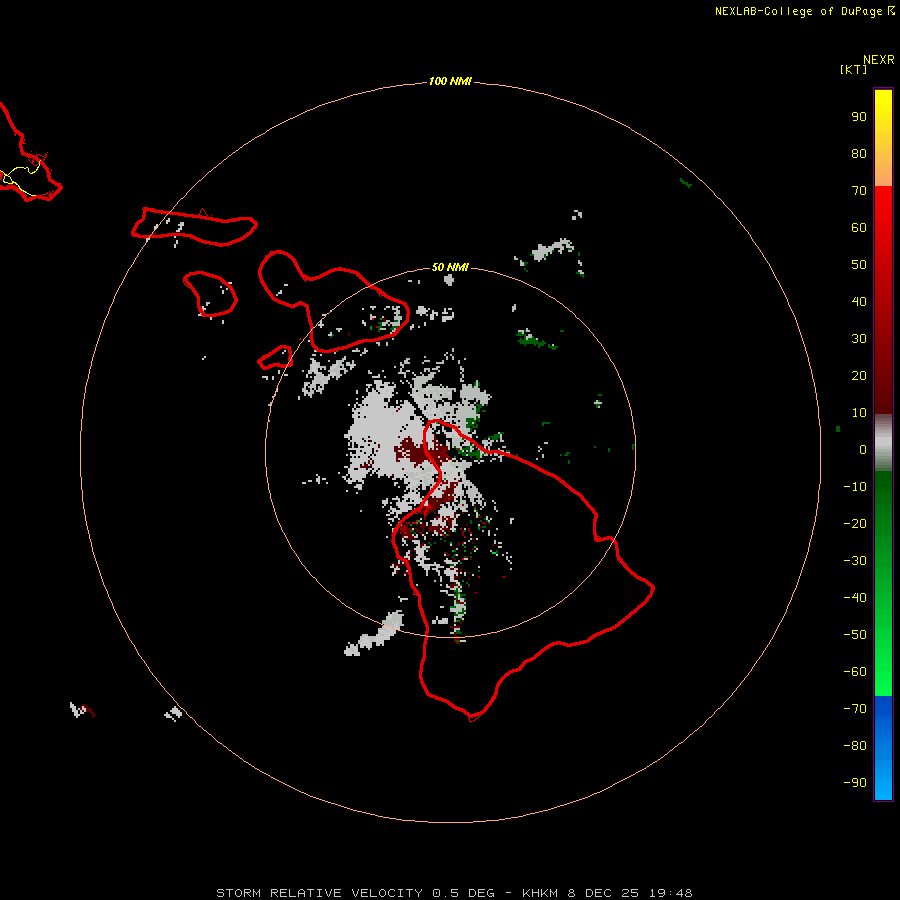Click the Lanai island outline
The width and height of the screenshot is (900, 900).
[x=210, y=294]
